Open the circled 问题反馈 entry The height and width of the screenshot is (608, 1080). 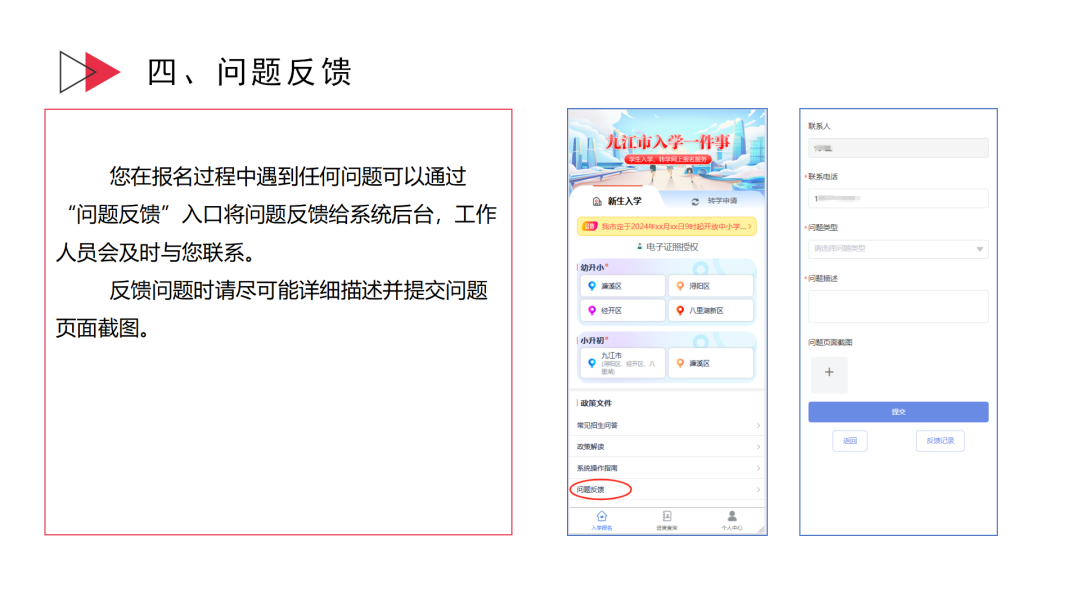601,490
